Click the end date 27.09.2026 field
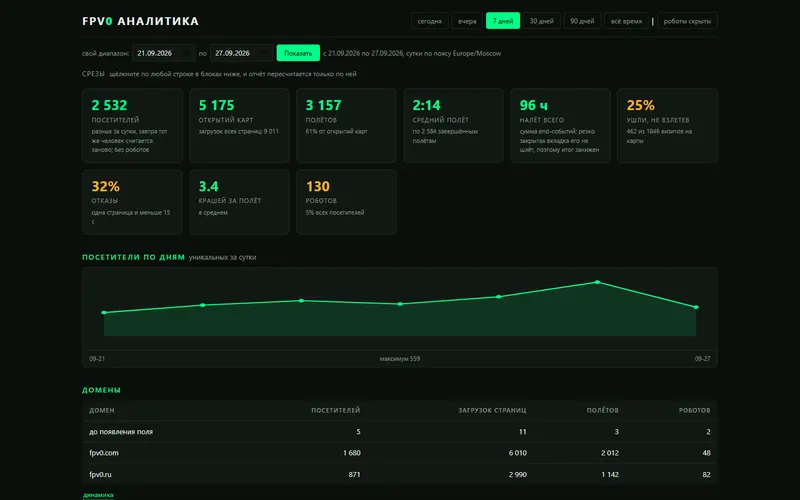 click(x=241, y=53)
